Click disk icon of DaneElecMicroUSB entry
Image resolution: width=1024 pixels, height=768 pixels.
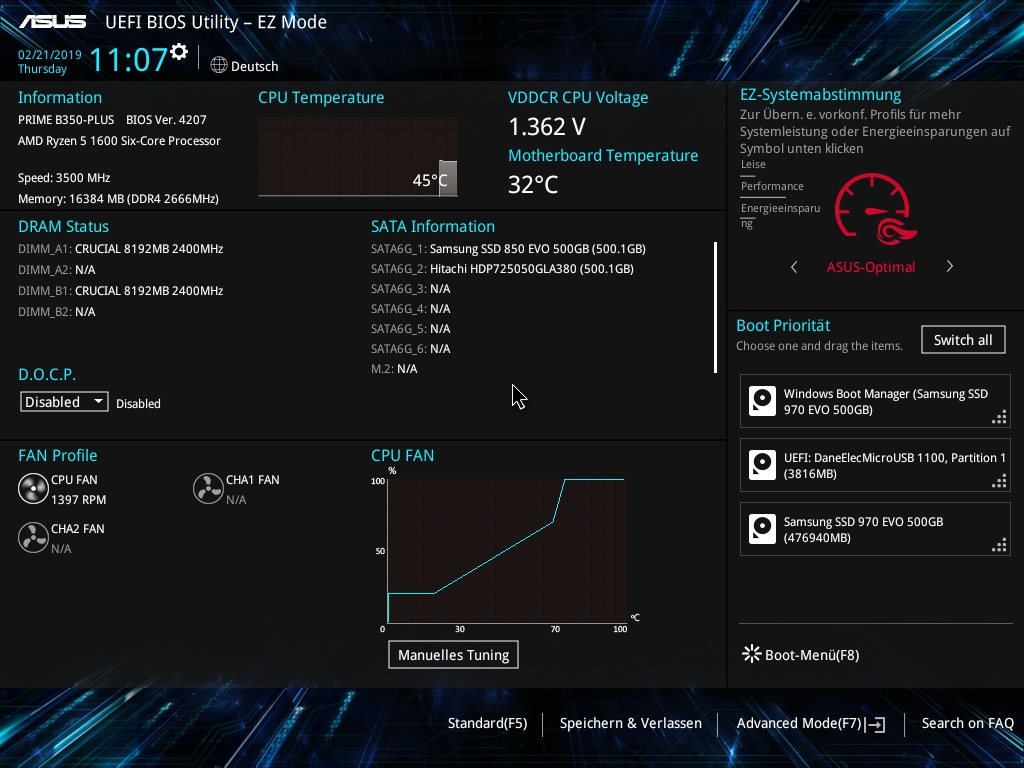tap(762, 465)
